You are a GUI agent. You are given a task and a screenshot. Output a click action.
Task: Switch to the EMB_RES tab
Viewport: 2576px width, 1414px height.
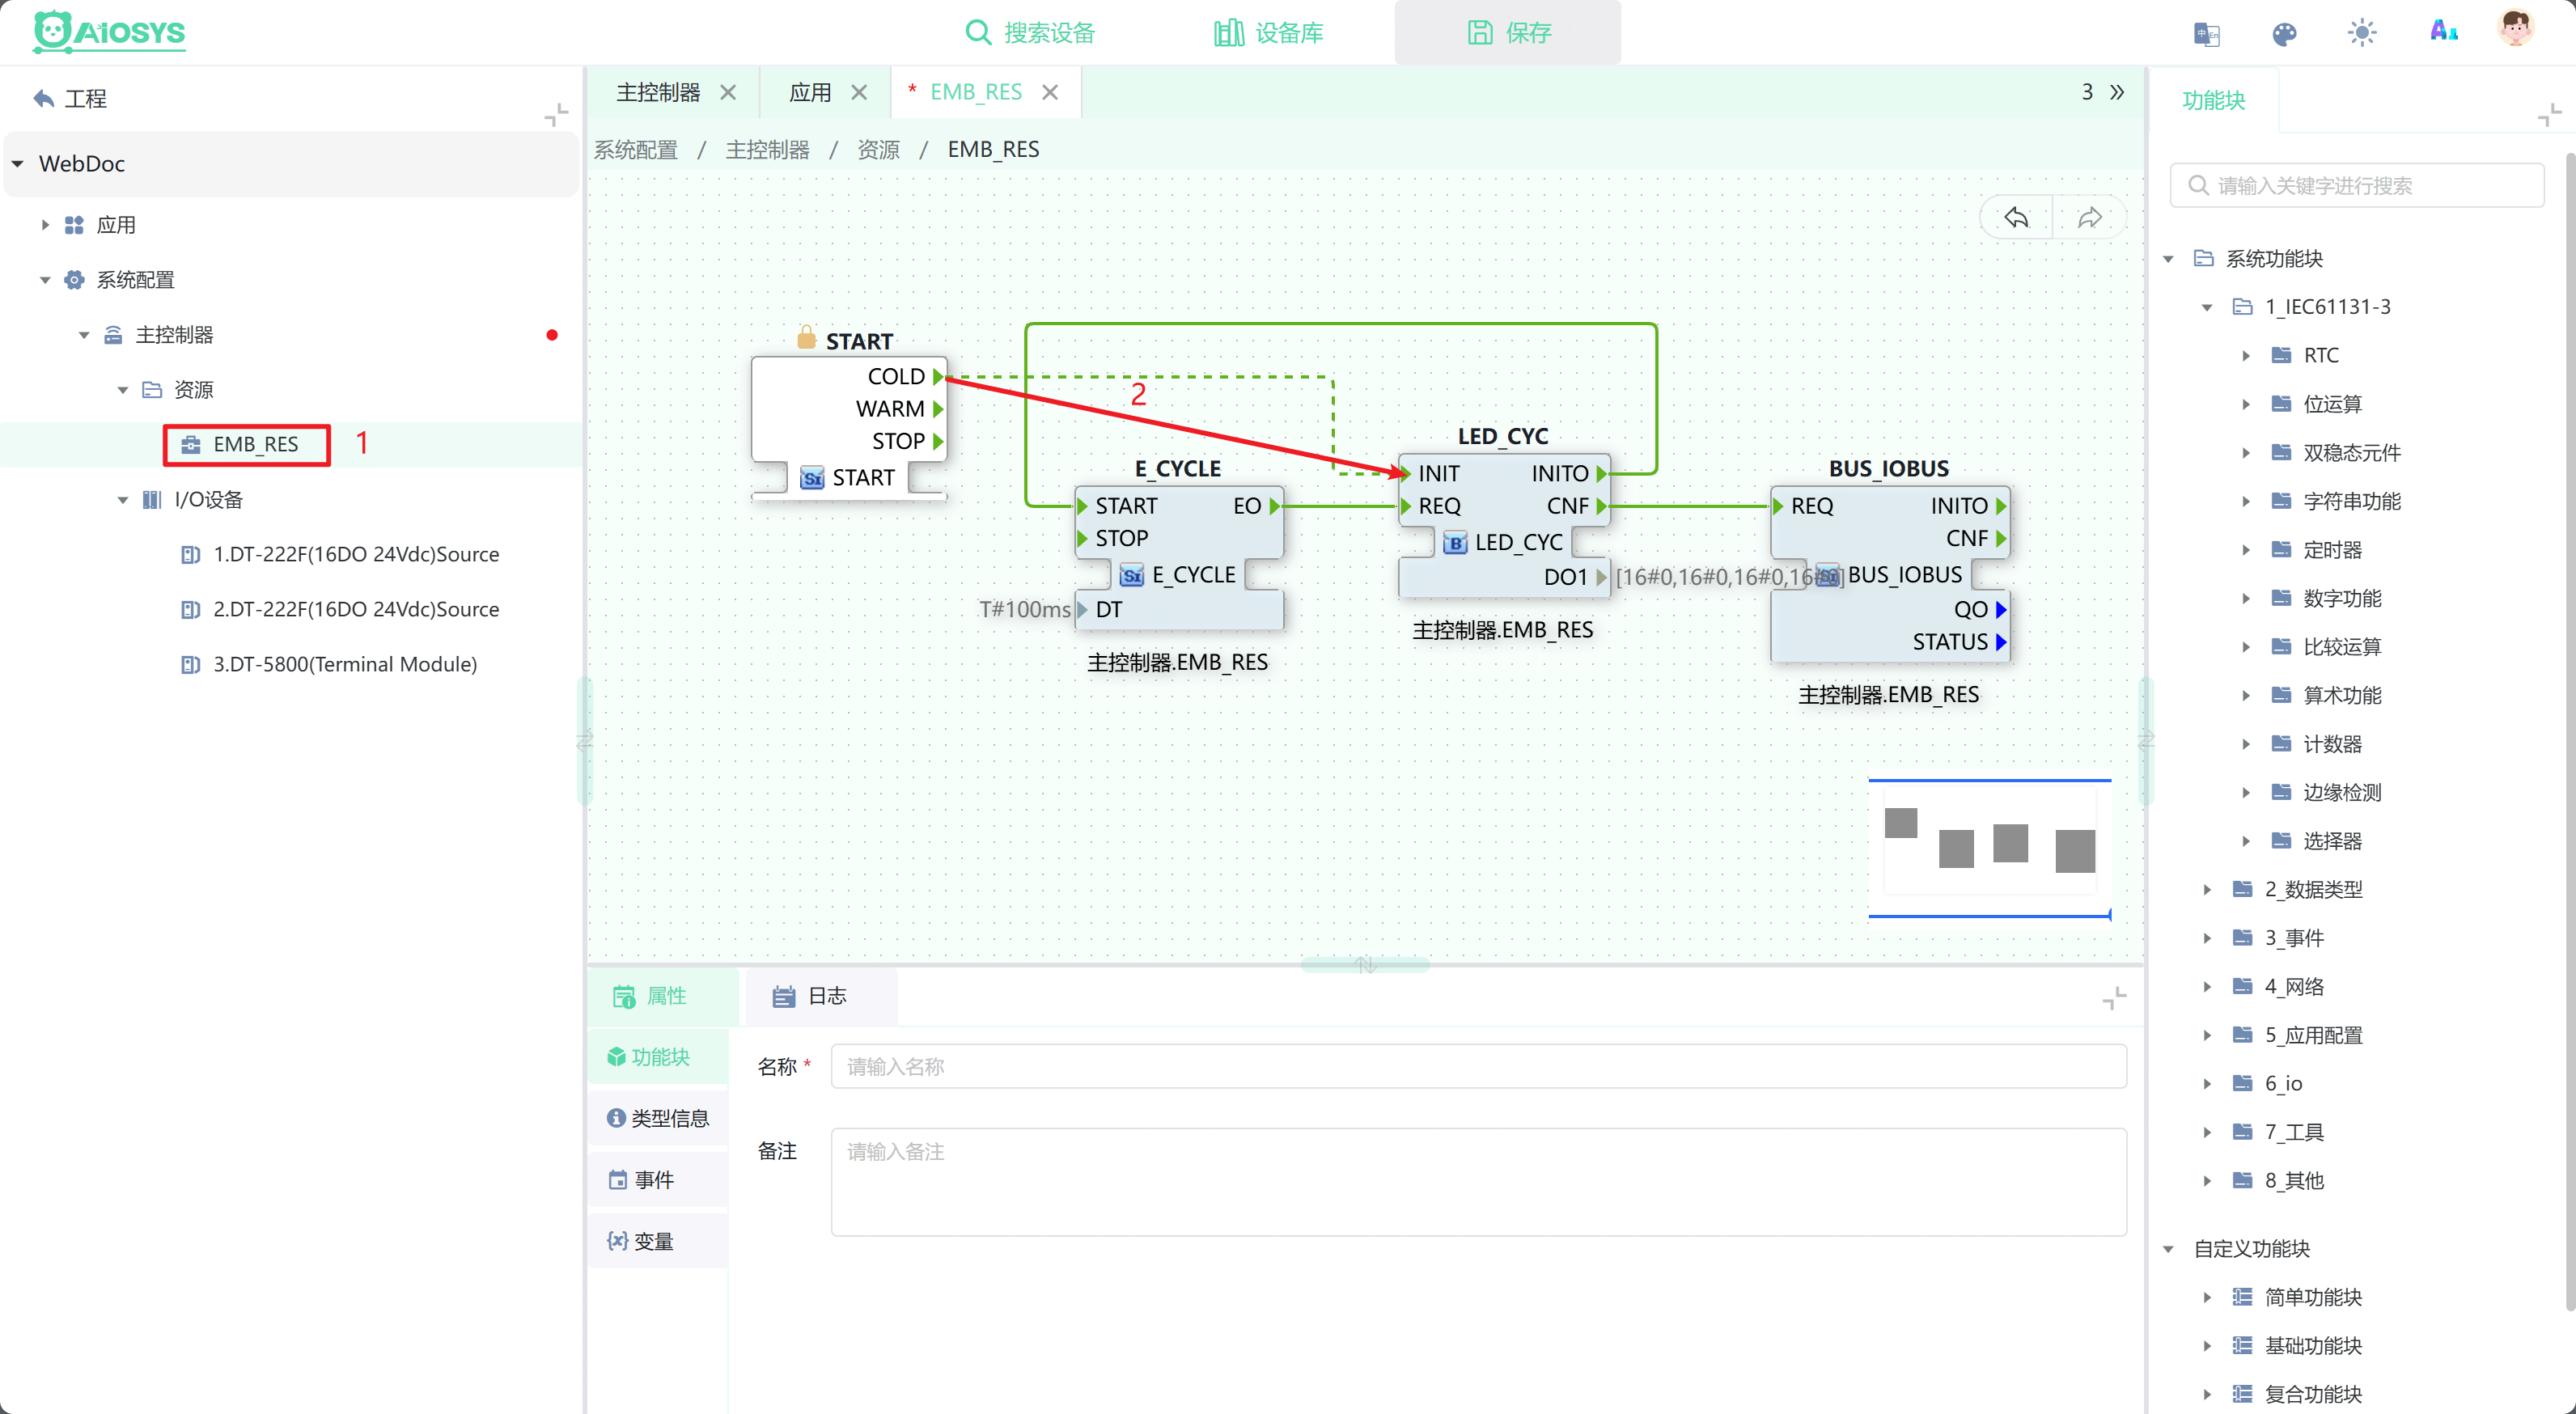coord(976,92)
